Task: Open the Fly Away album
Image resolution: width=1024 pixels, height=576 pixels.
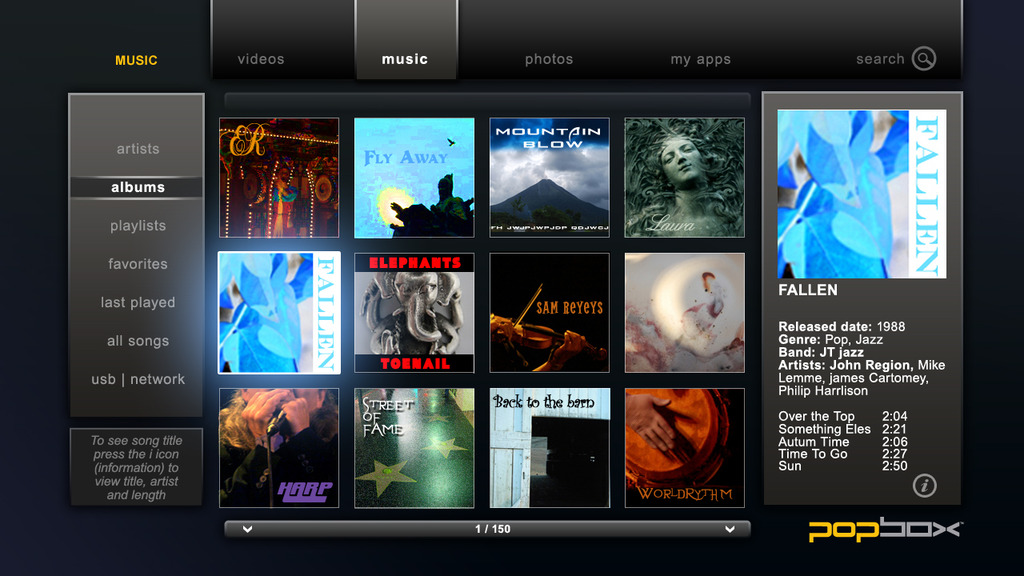Action: tap(414, 178)
